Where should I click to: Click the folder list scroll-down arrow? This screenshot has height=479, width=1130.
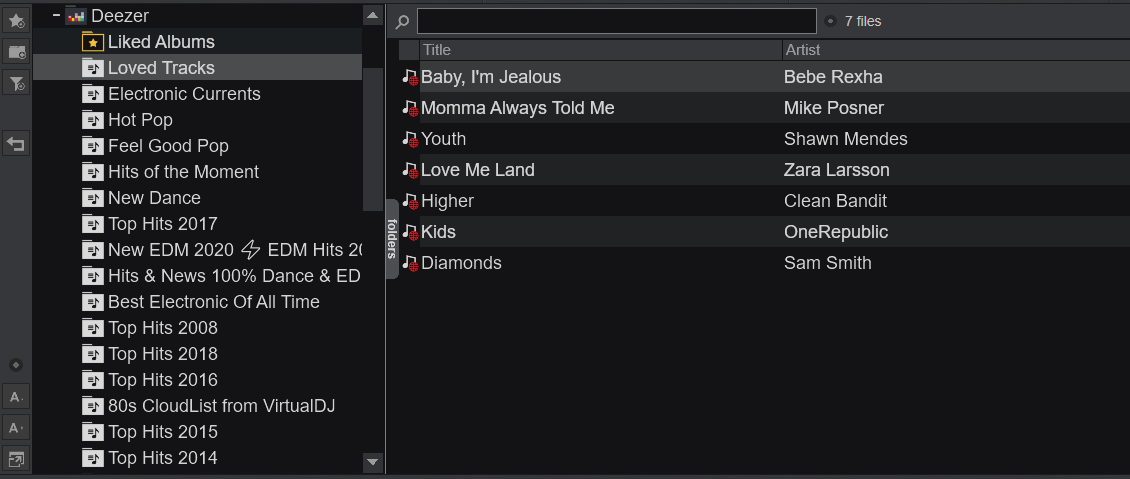tap(373, 462)
